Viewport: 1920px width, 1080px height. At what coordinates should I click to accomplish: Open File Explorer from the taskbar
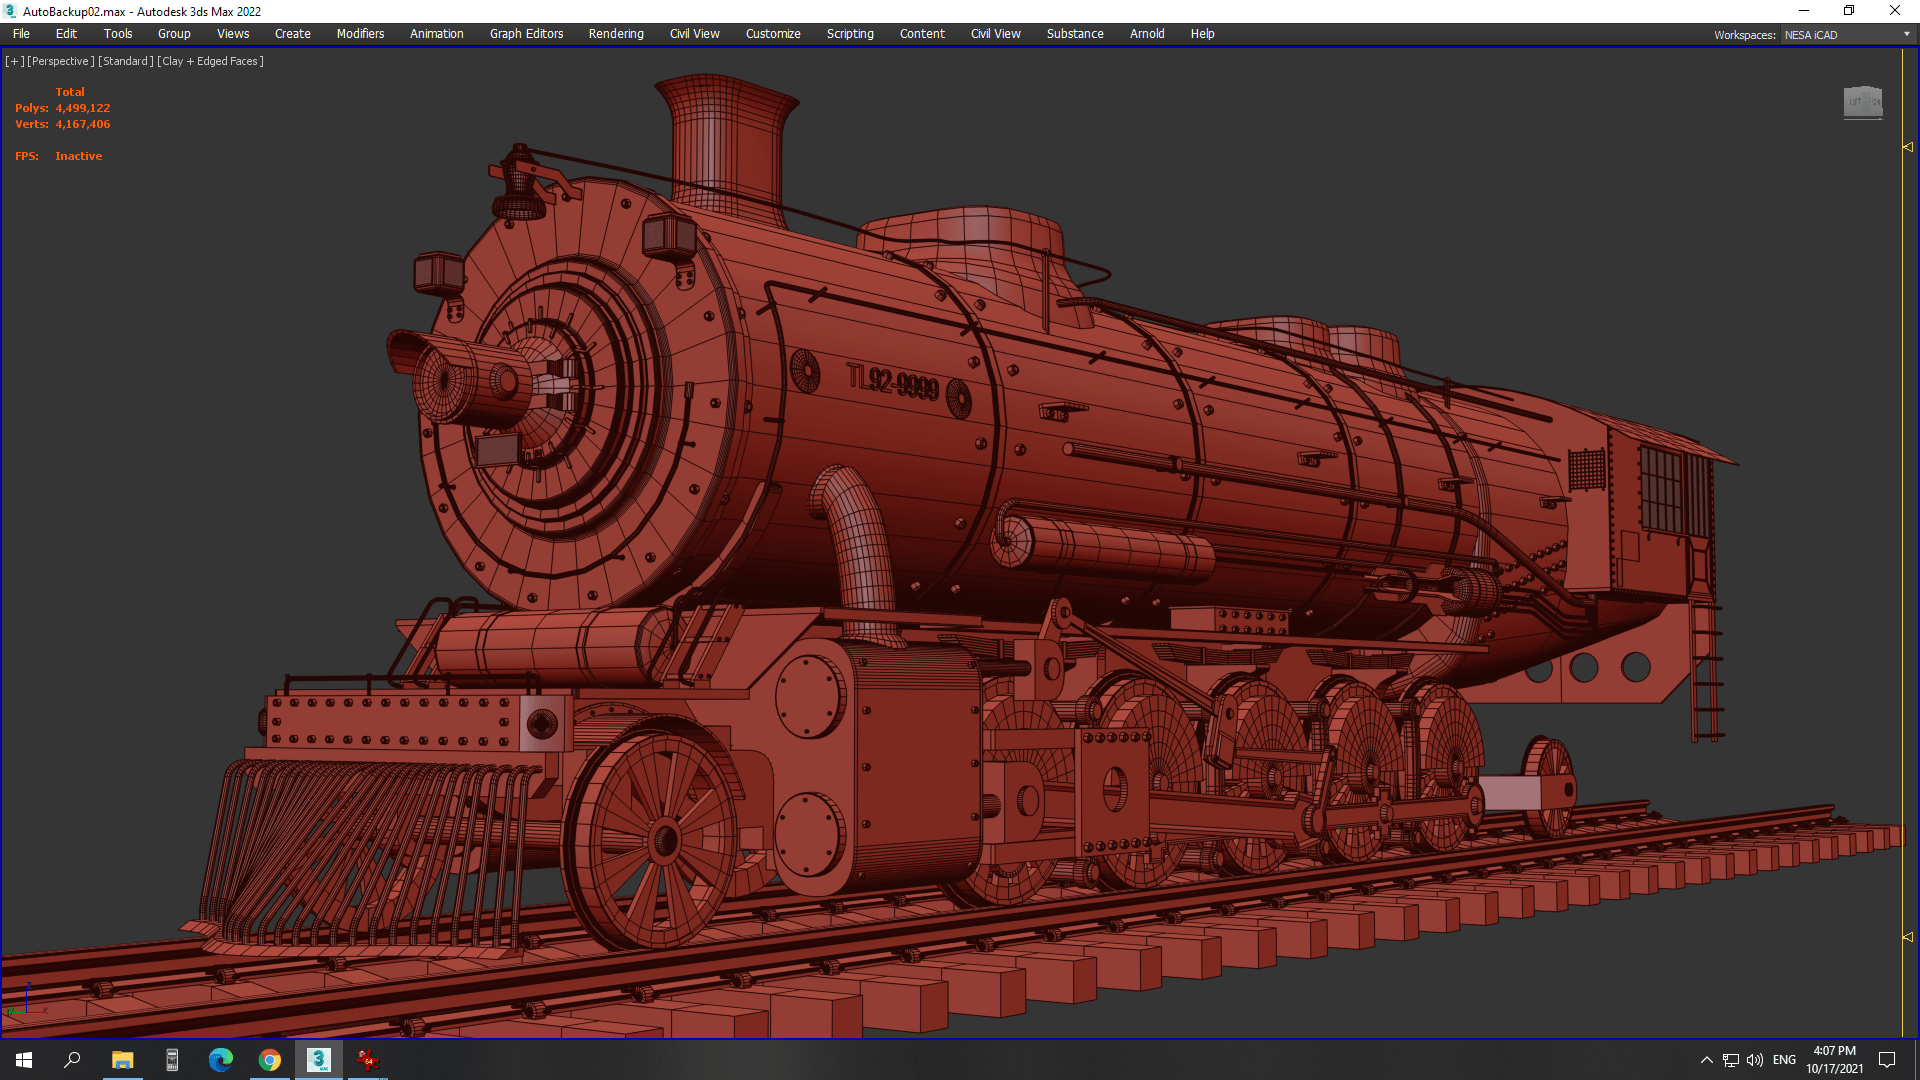(x=122, y=1059)
